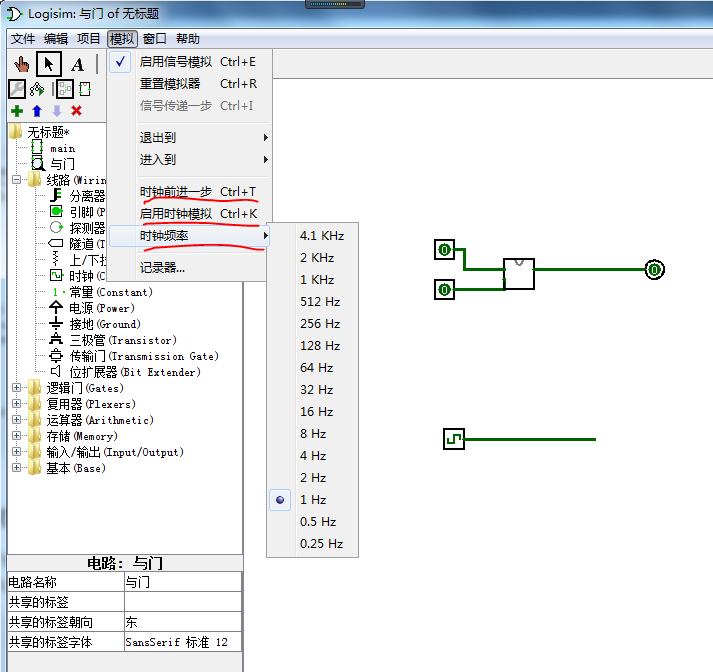
Task: Select the 分离器 splitter component
Action: pos(77,196)
